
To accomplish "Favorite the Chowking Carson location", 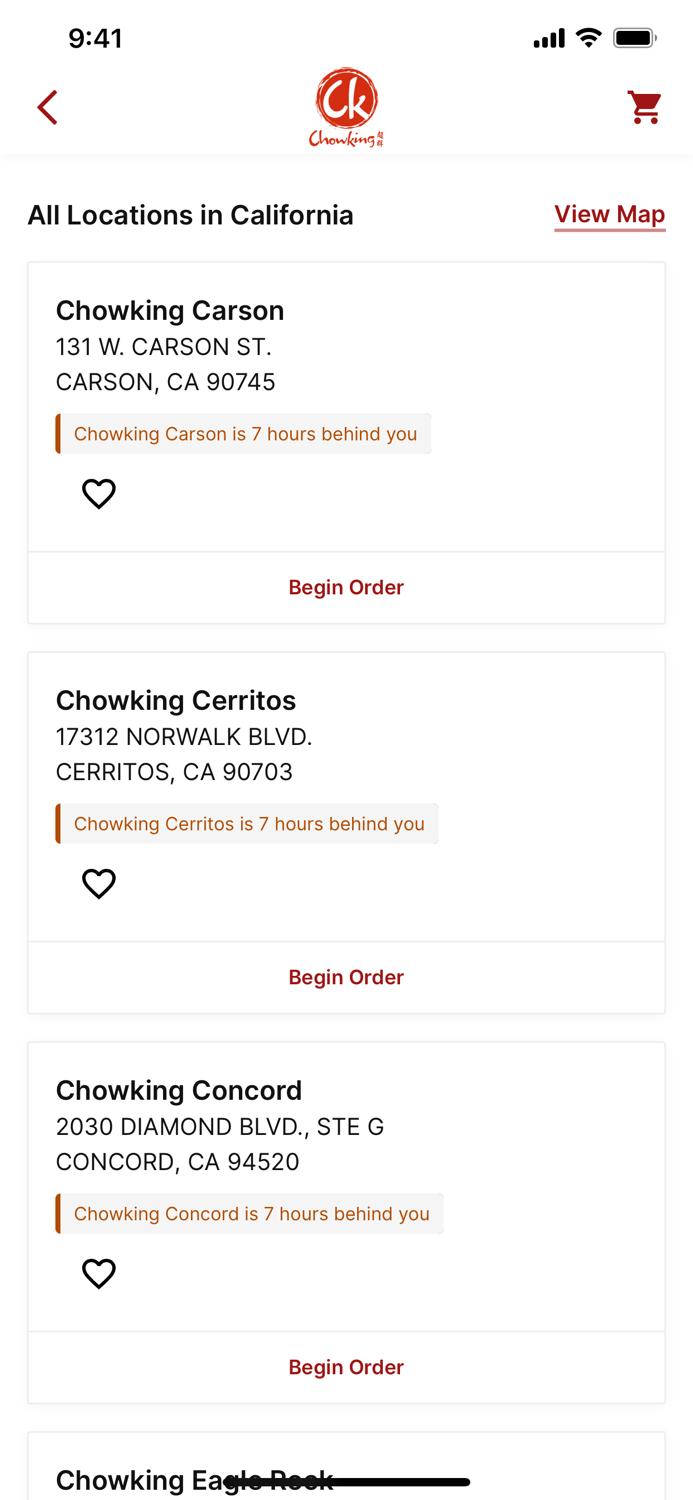I will point(99,493).
